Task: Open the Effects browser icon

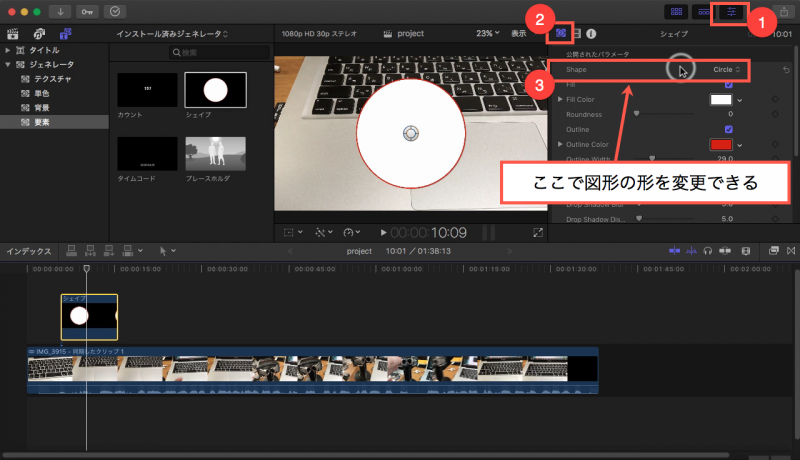Action: (773, 250)
